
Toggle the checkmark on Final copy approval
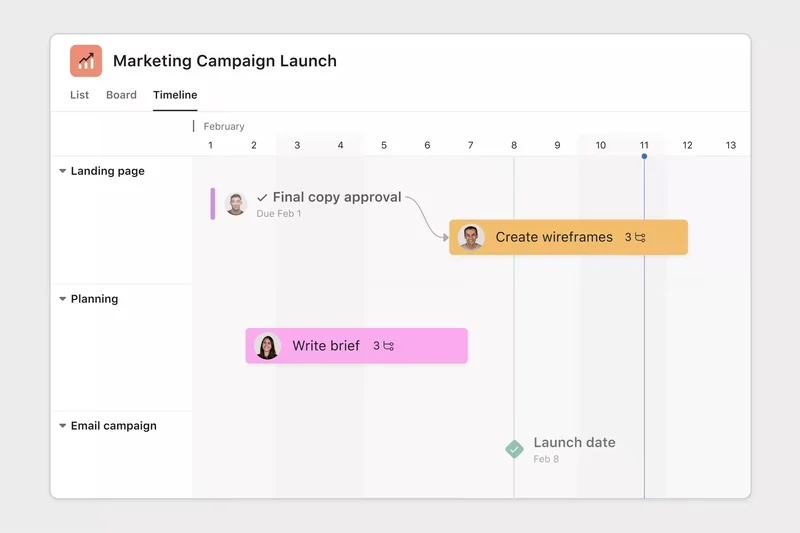(262, 198)
